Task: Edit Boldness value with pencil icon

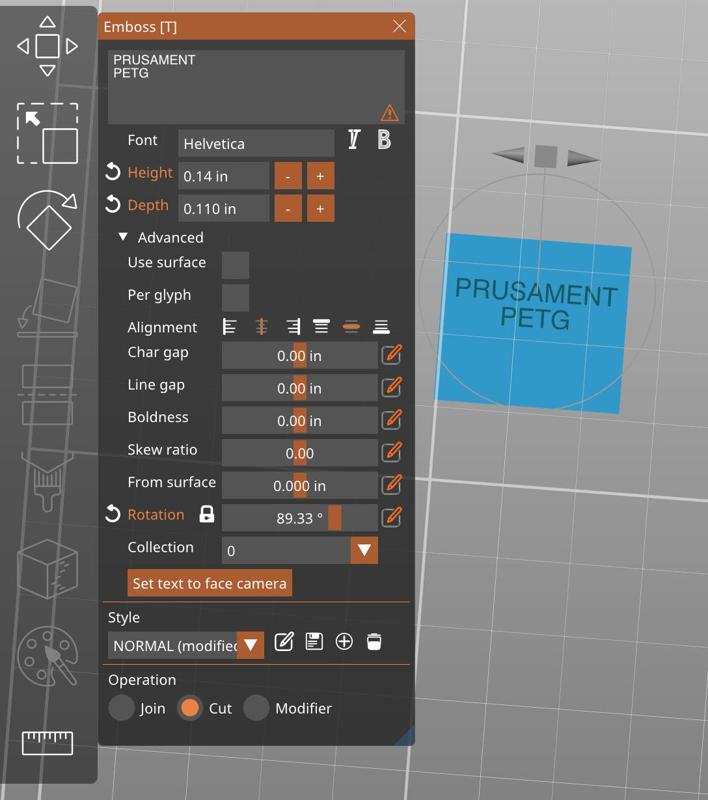Action: tap(391, 419)
